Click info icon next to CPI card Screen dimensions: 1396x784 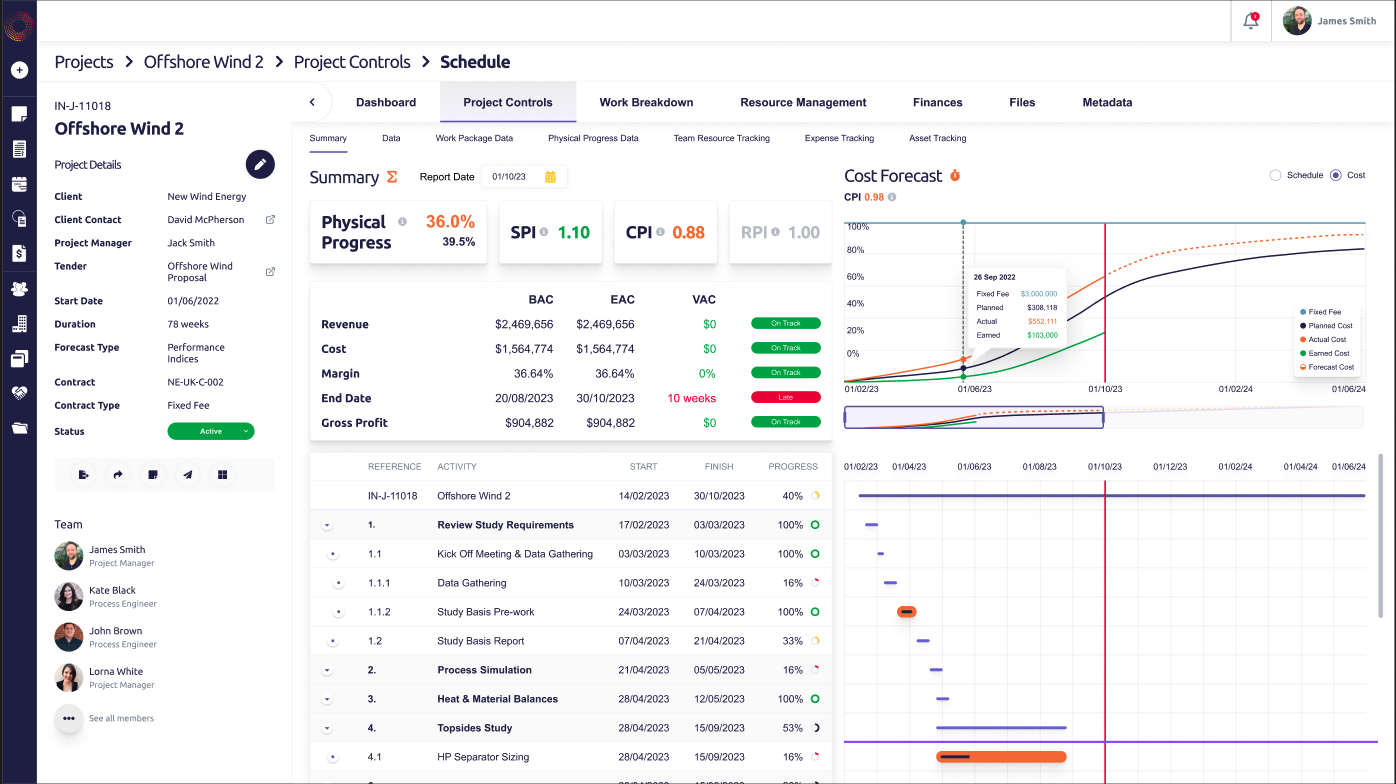(659, 232)
